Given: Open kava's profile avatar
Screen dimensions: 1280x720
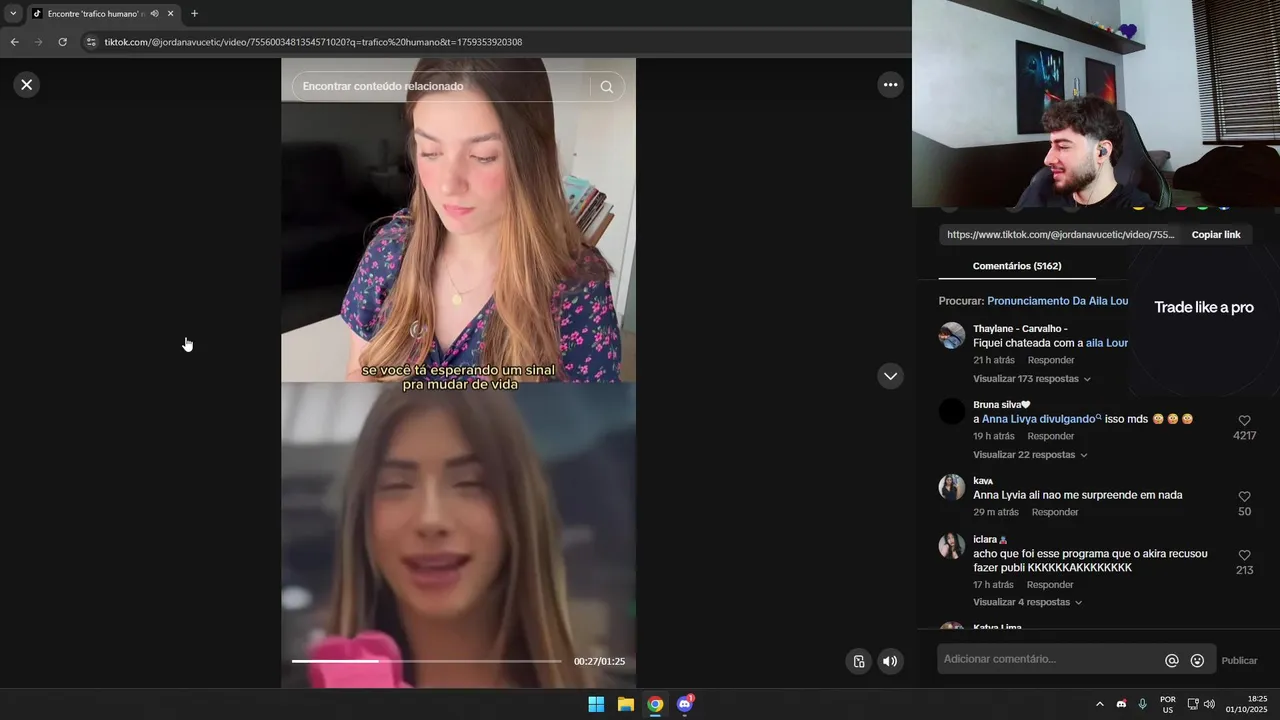Looking at the screenshot, I should pos(952,487).
